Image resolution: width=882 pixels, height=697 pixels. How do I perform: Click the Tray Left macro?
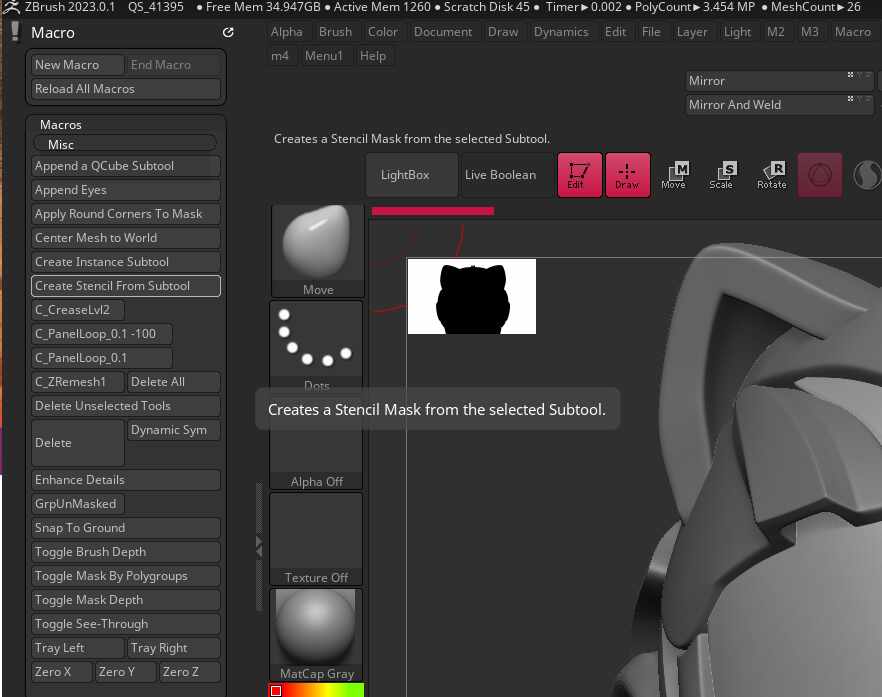pos(78,648)
